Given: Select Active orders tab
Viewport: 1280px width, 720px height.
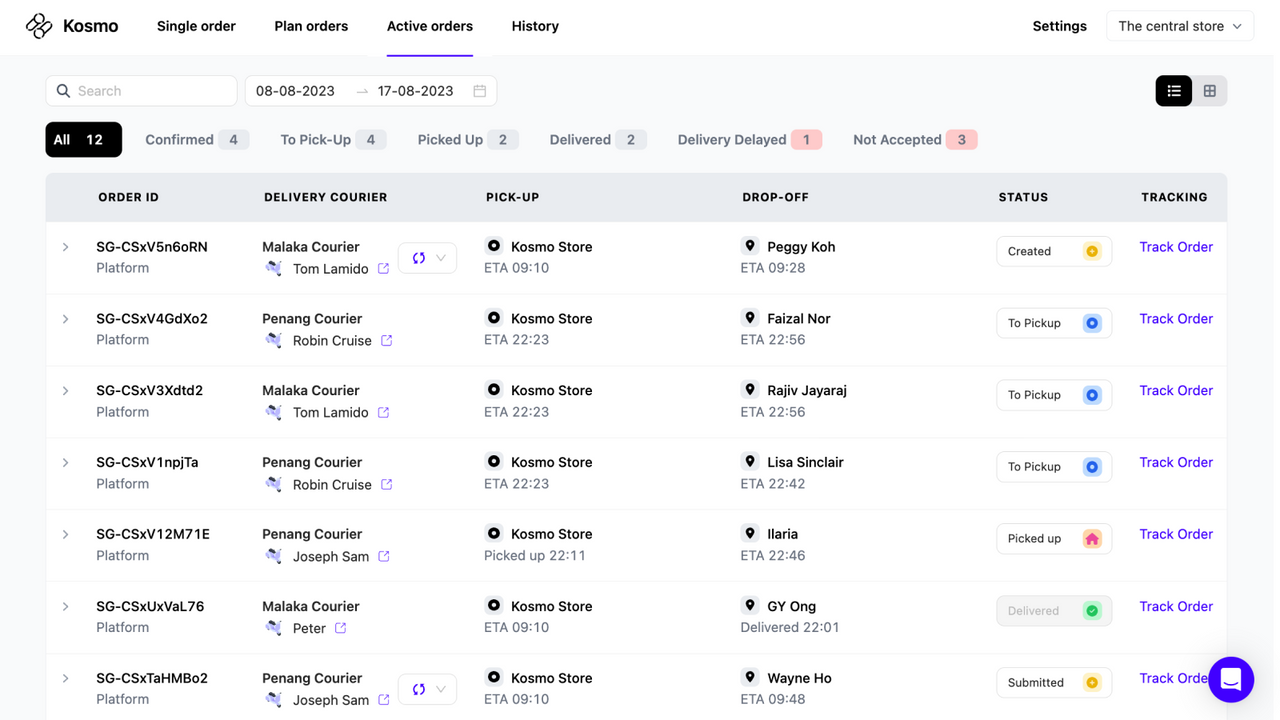Looking at the screenshot, I should coord(430,26).
